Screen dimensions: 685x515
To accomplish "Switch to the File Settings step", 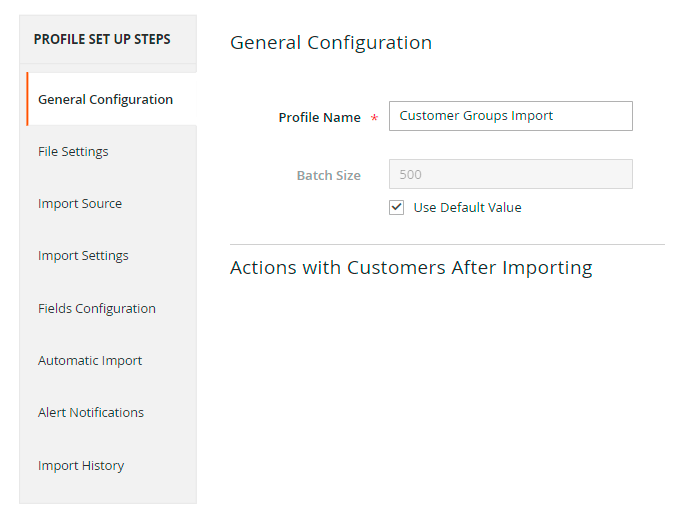I will (x=73, y=151).
